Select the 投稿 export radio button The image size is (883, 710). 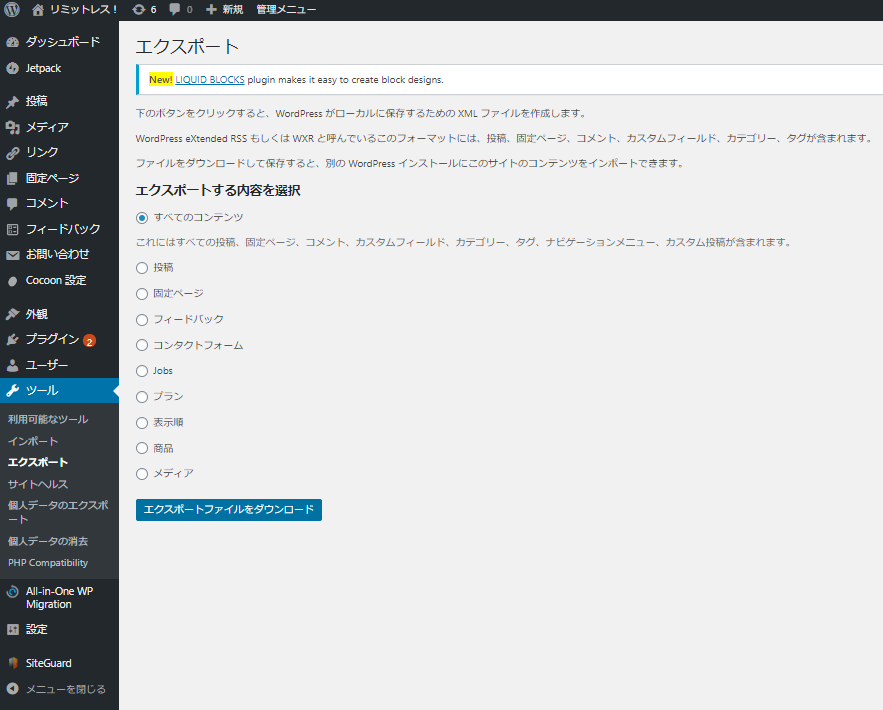click(142, 268)
